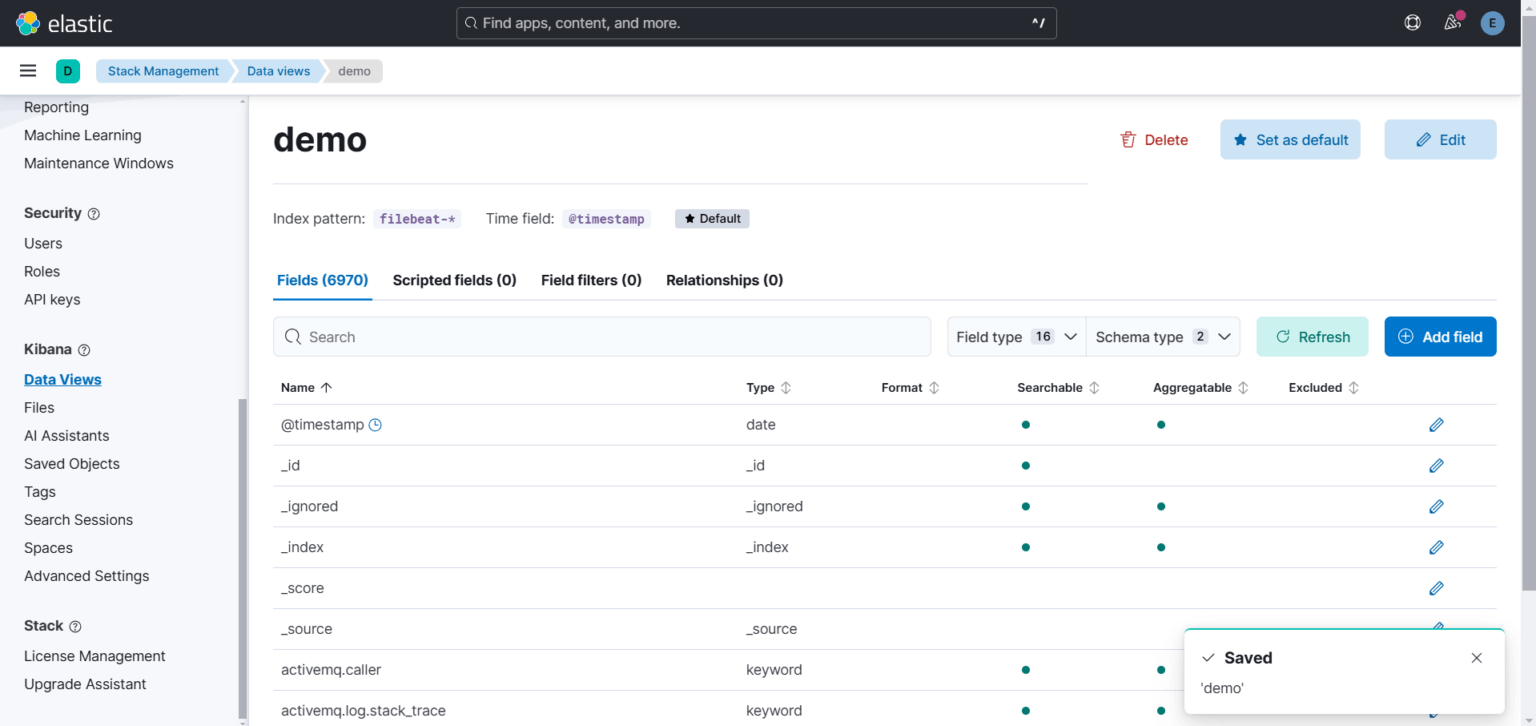
Task: Open the Schema type filter dropdown
Action: (1162, 336)
